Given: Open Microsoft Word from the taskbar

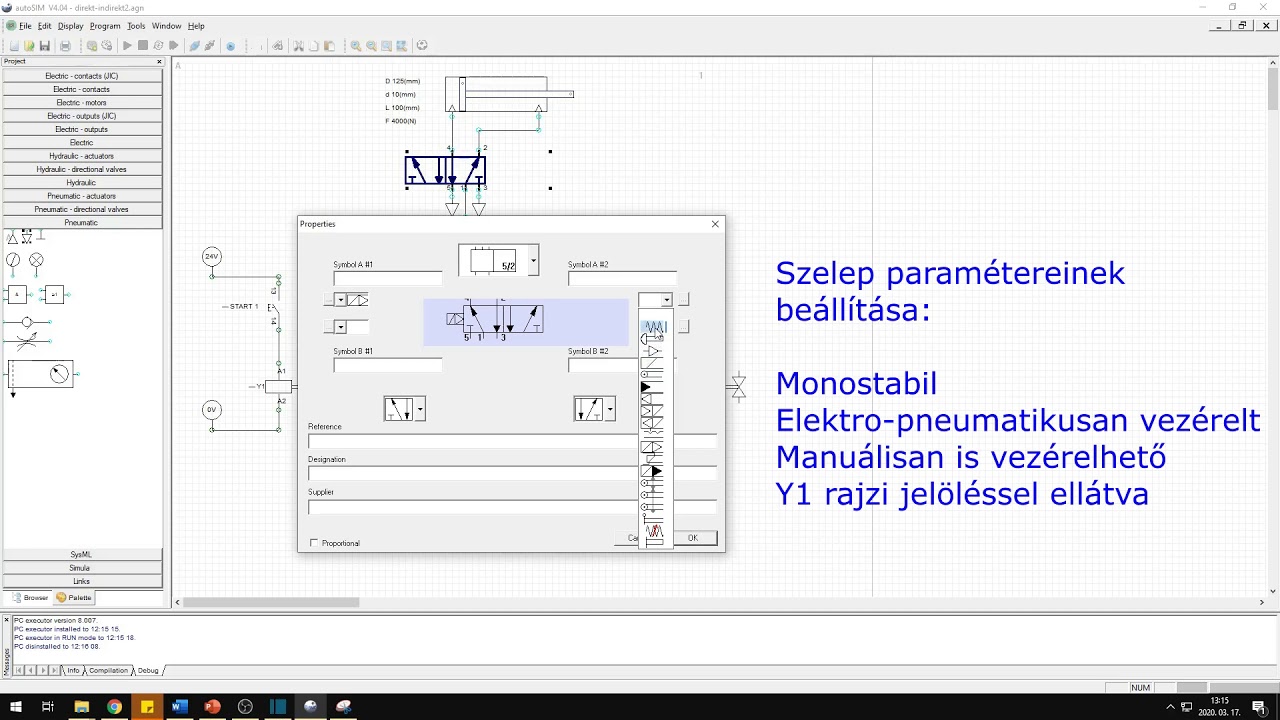Looking at the screenshot, I should coord(179,707).
